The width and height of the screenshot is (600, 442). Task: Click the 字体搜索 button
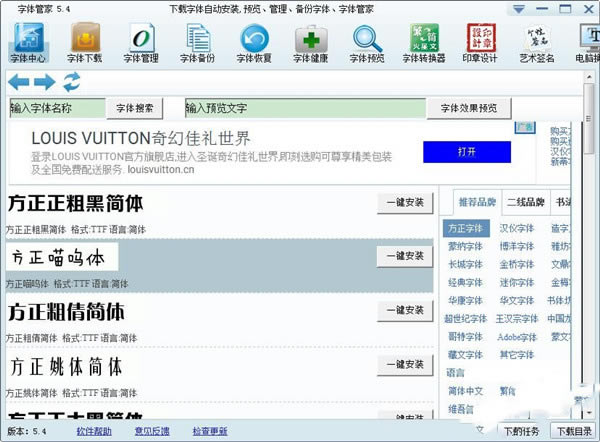(135, 108)
